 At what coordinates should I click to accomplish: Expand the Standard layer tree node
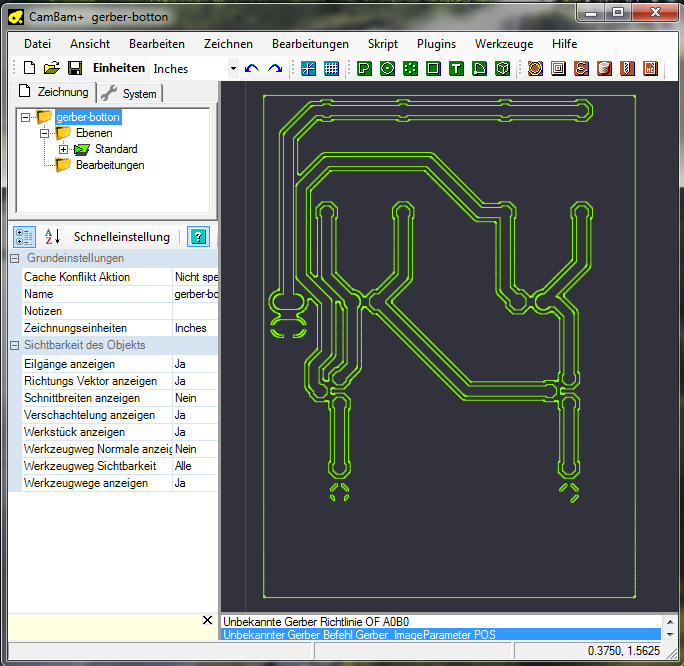tap(64, 149)
